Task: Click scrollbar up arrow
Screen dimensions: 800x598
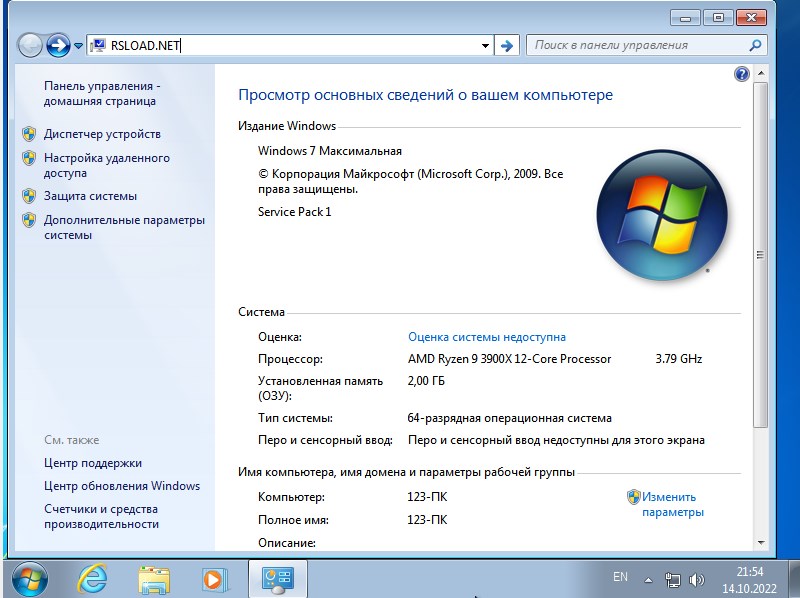Action: (x=761, y=73)
